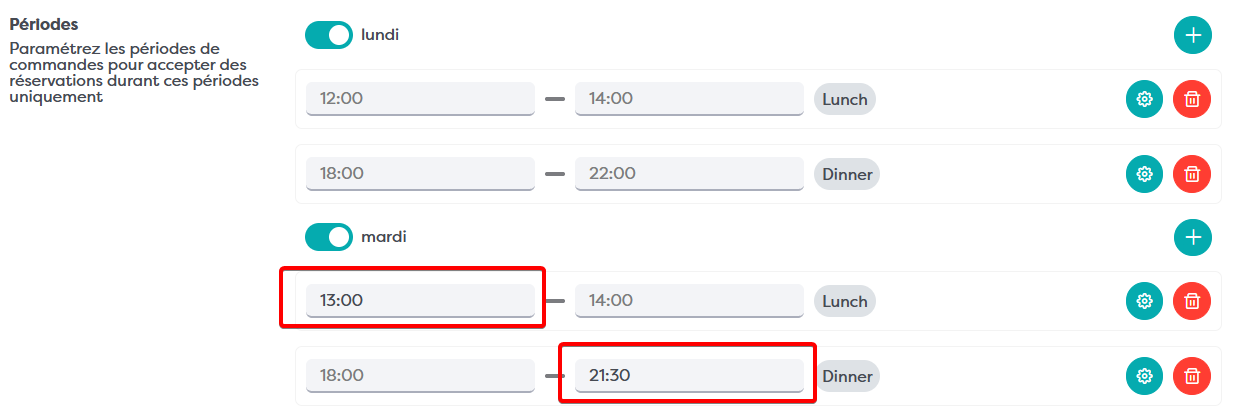The width and height of the screenshot is (1236, 418).
Task: Open settings for lundi Lunch period
Action: point(1145,99)
